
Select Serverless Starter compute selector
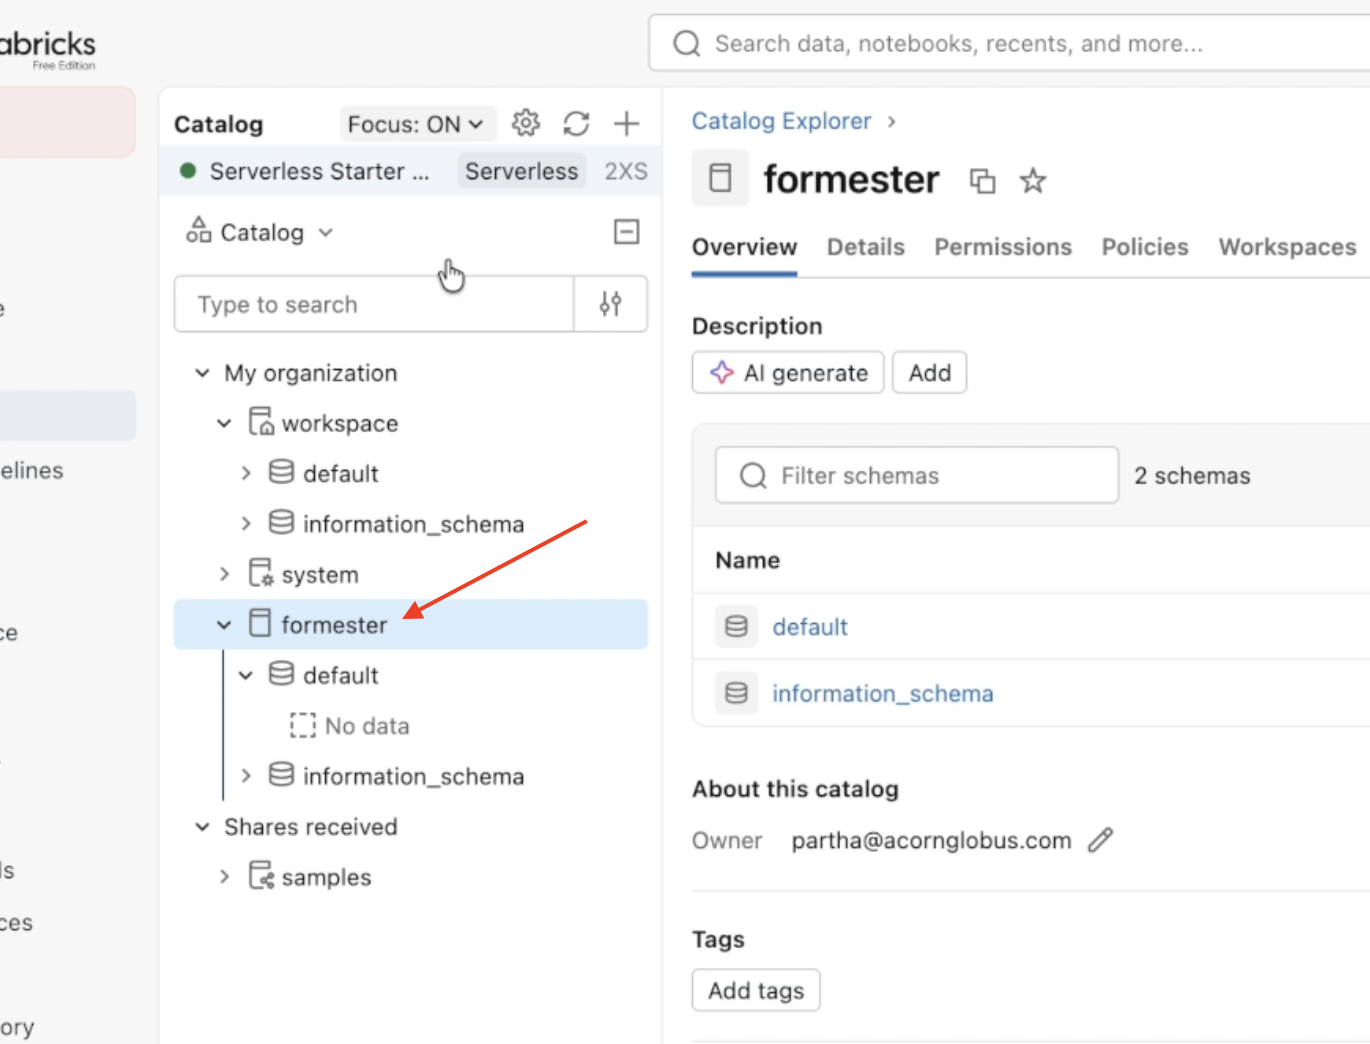[x=410, y=171]
